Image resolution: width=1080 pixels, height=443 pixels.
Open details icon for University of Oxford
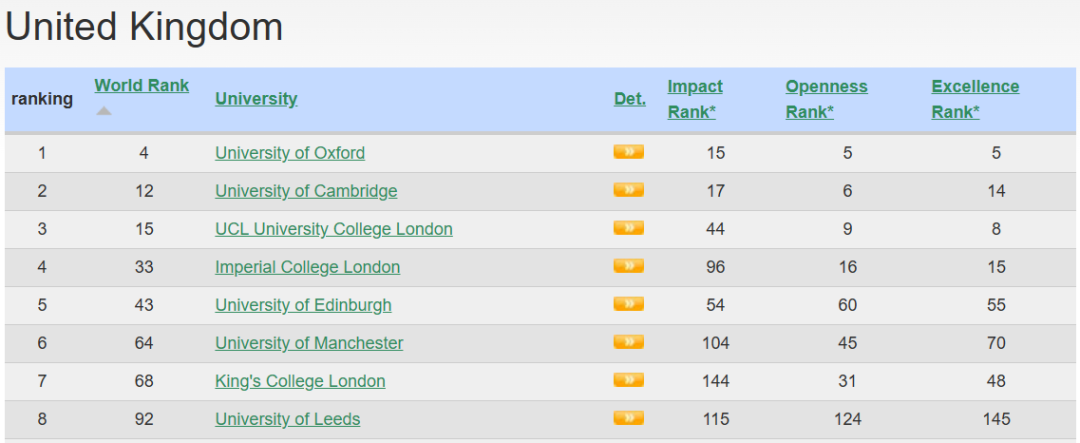(628, 152)
